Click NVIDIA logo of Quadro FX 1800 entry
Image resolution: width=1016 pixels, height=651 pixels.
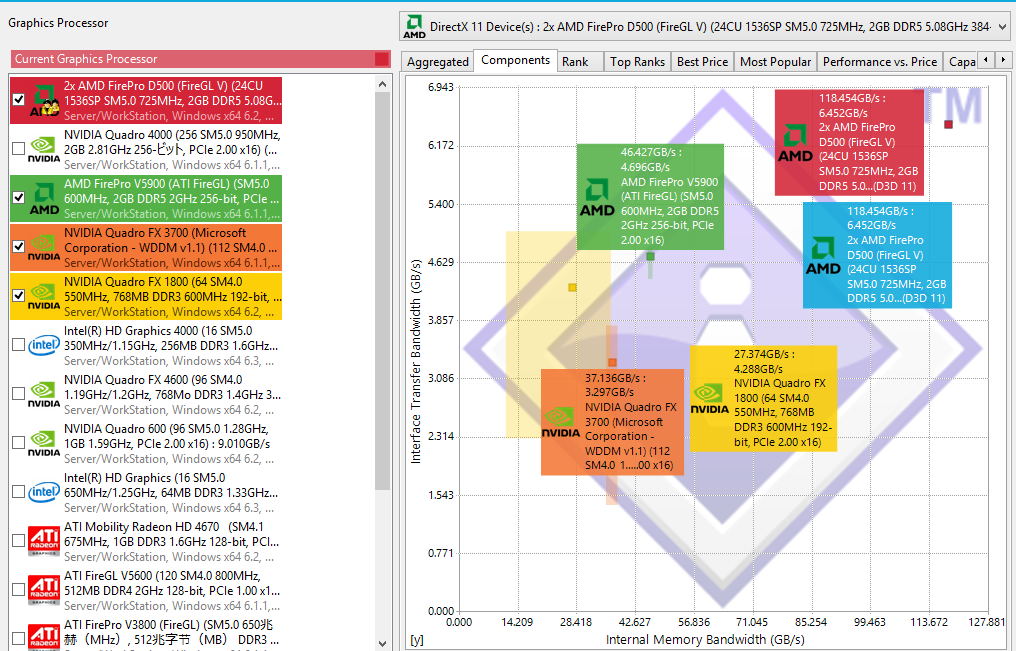[x=44, y=297]
